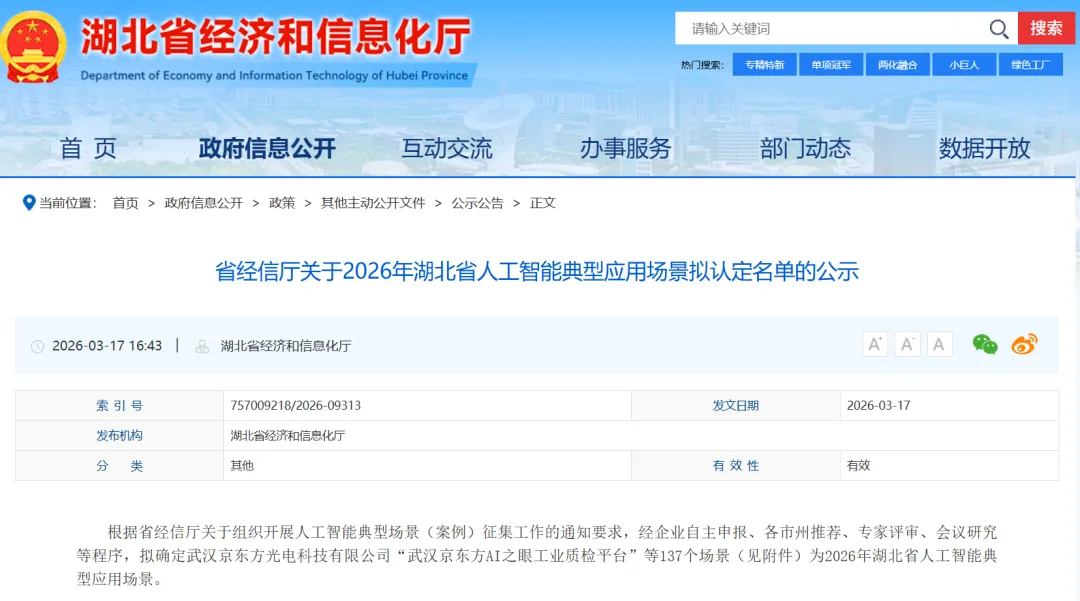This screenshot has height=601, width=1080.
Task: Select 办事服务 from the main navigation
Action: (625, 149)
